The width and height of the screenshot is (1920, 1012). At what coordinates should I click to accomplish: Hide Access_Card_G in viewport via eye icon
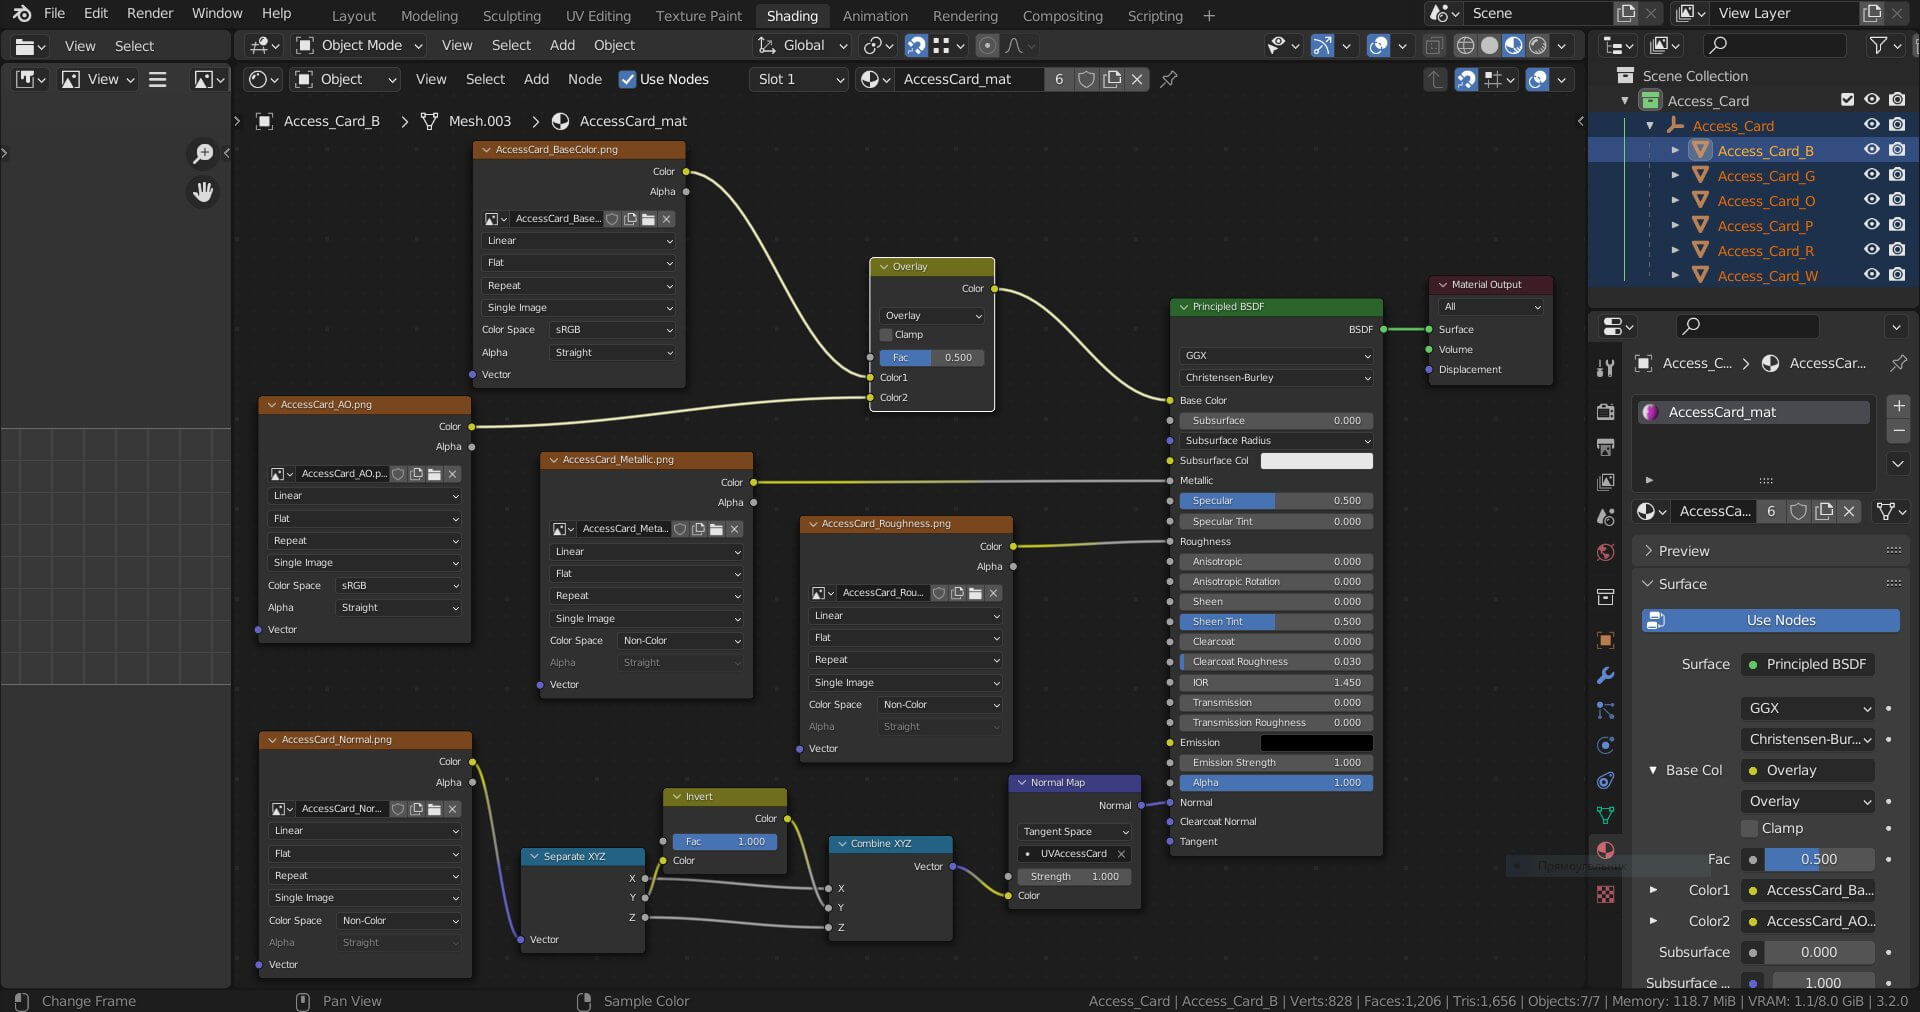(1871, 175)
